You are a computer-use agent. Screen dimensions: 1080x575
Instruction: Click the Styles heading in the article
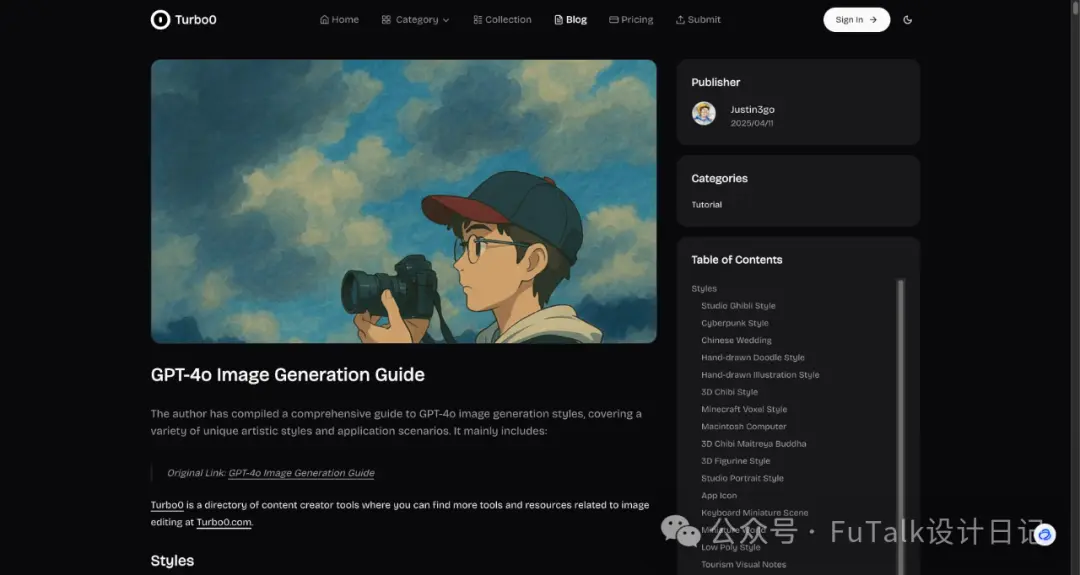tap(172, 561)
